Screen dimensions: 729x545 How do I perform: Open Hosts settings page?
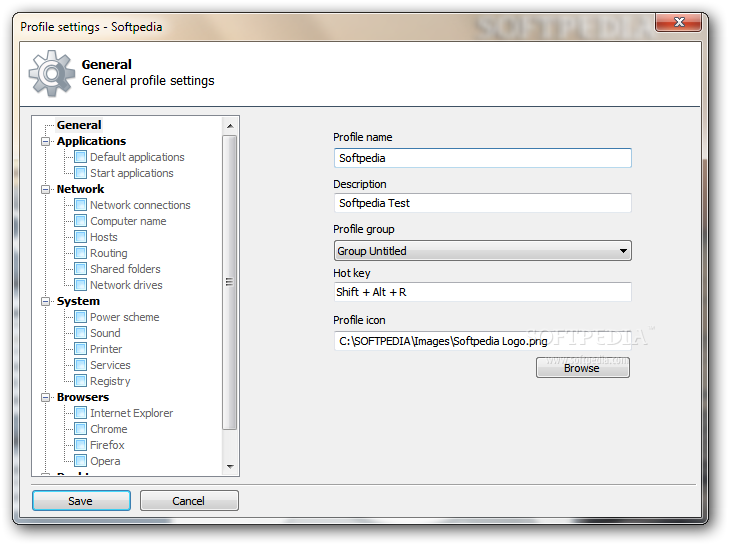coord(104,237)
